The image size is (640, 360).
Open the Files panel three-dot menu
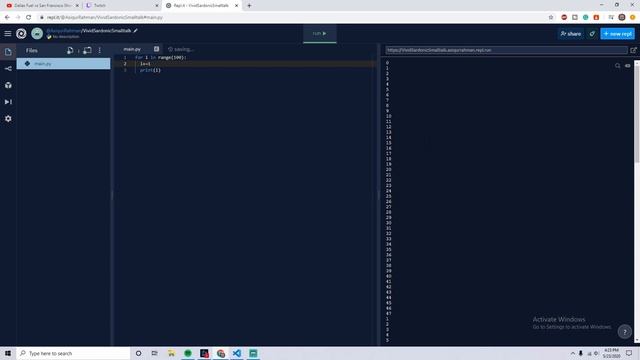pyautogui.click(x=100, y=50)
